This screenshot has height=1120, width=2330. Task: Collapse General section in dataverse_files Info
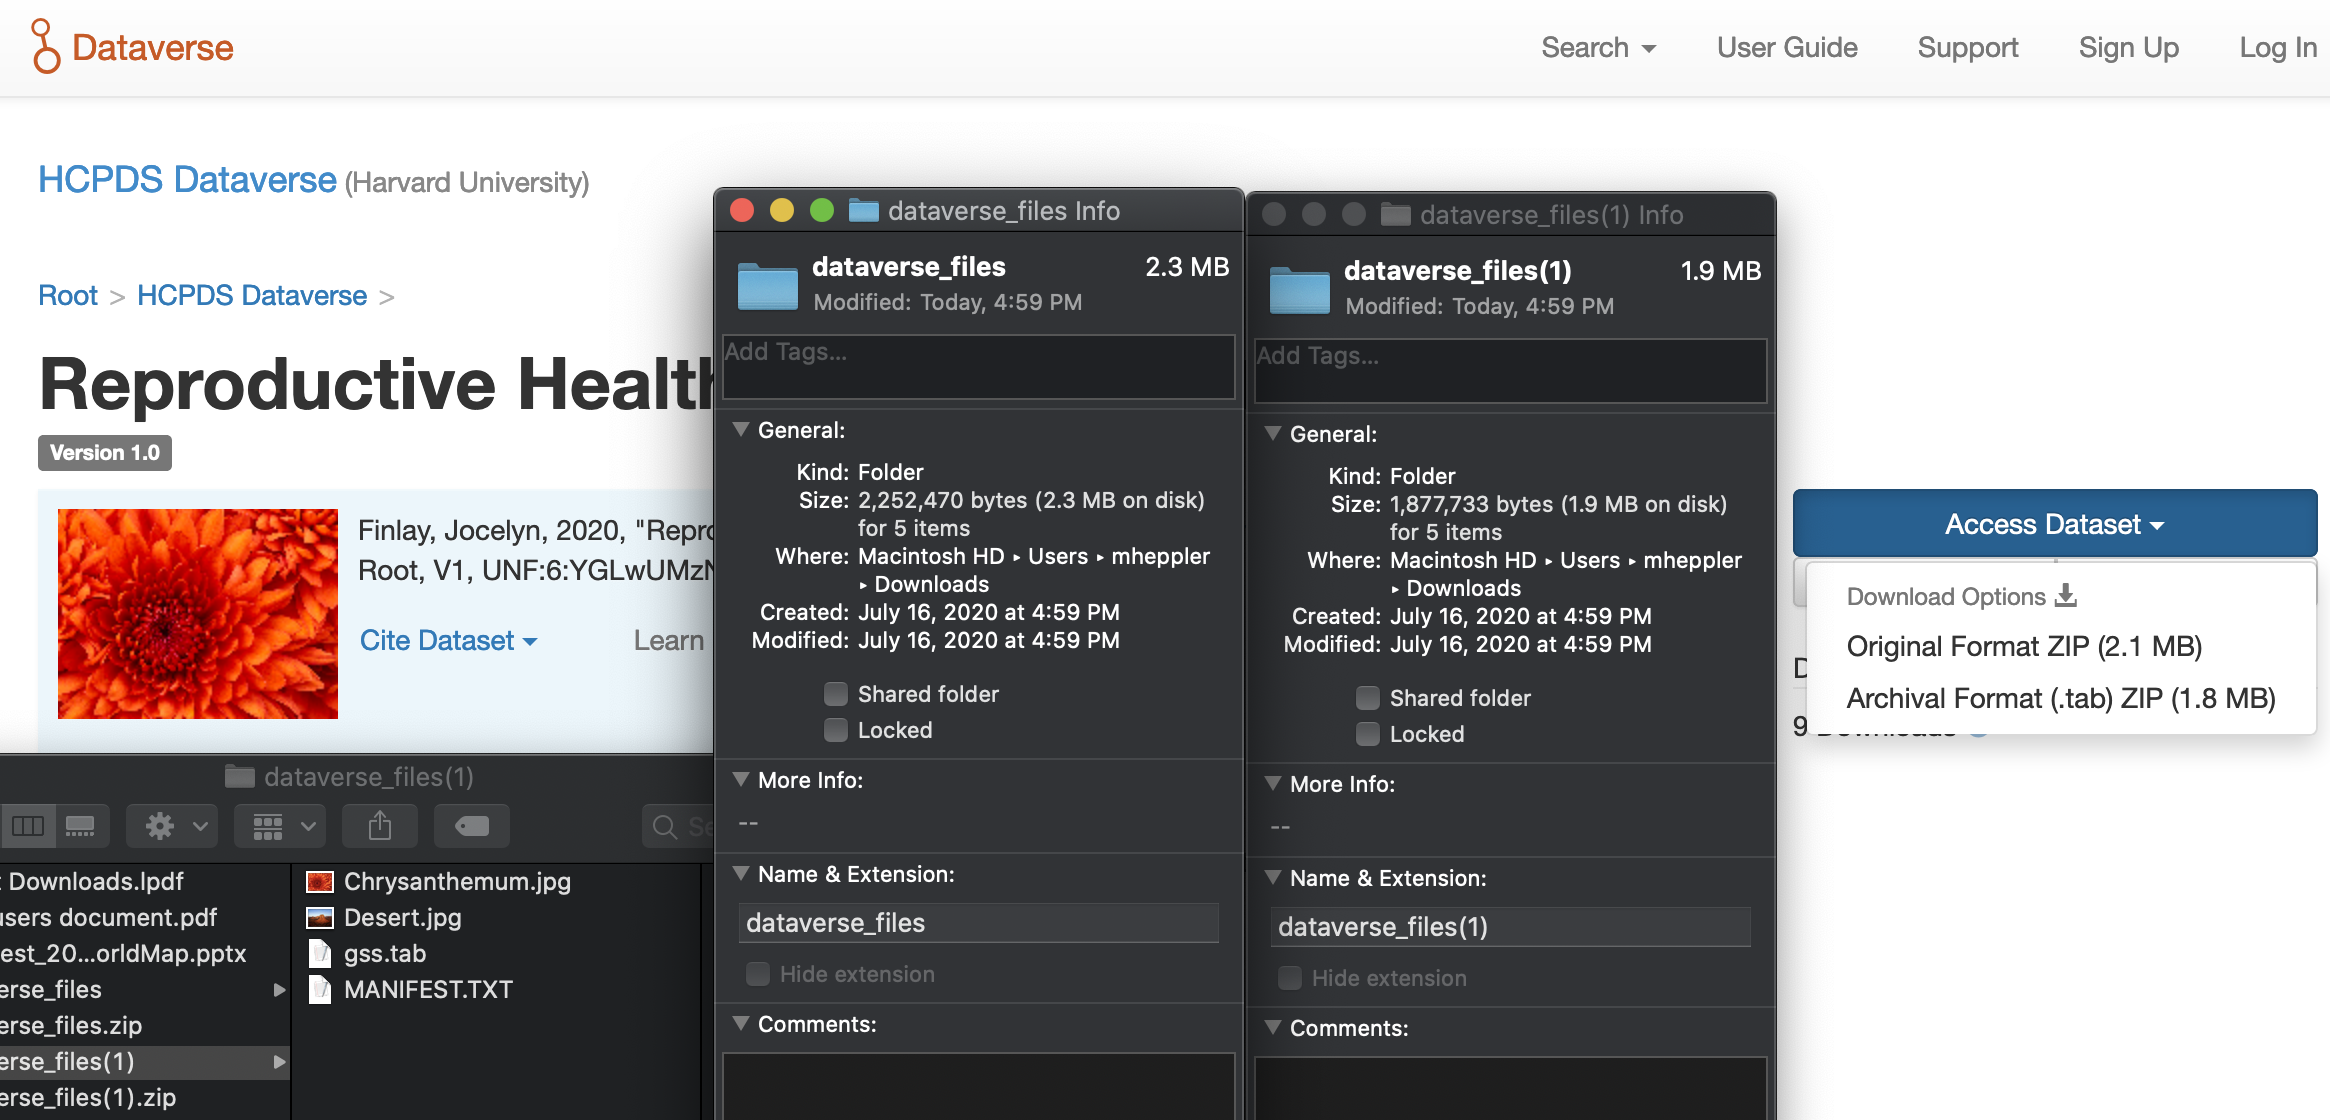click(741, 429)
